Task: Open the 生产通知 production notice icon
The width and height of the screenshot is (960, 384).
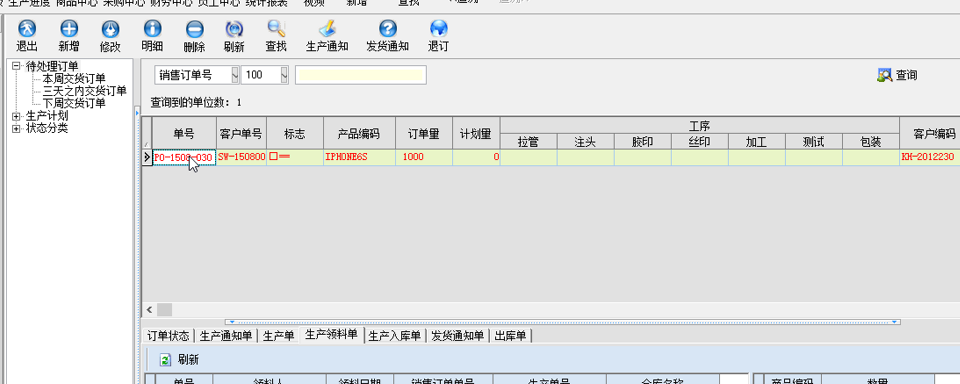Action: 327,29
